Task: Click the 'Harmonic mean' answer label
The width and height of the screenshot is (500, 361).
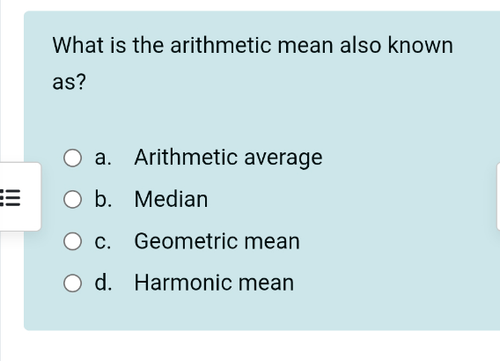Action: point(214,283)
